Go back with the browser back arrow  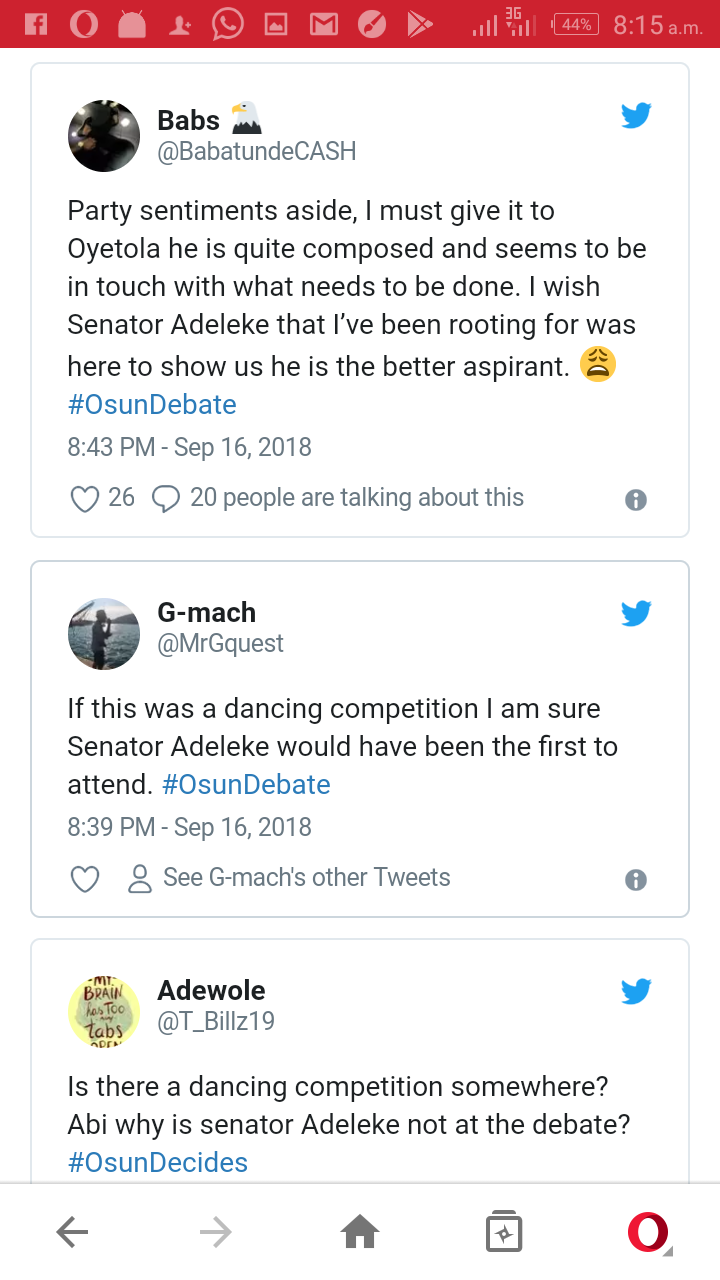tap(73, 1232)
